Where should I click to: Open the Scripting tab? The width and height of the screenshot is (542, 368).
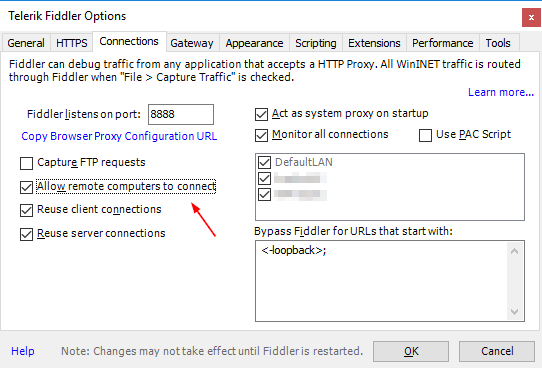point(316,43)
